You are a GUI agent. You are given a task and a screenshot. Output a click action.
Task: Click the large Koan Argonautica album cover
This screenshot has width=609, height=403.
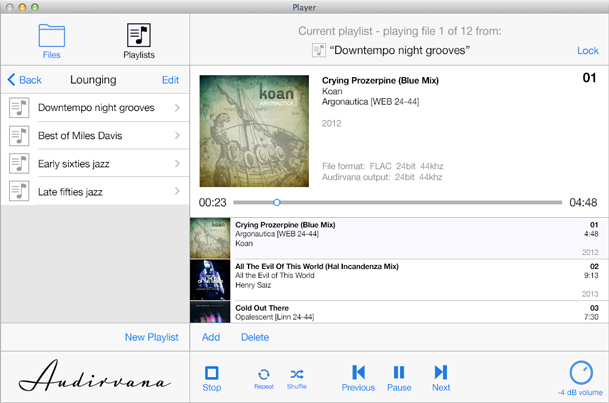click(x=254, y=131)
